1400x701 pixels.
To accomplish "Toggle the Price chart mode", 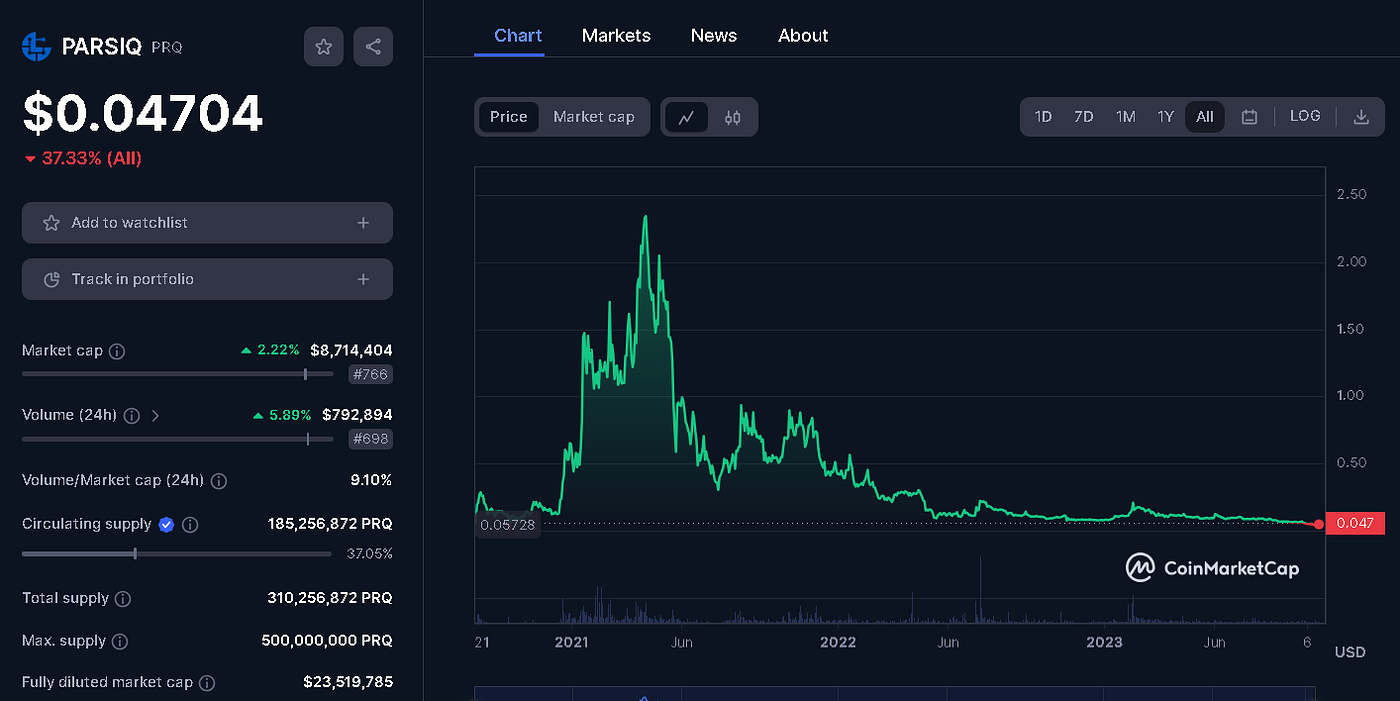I will pyautogui.click(x=508, y=117).
